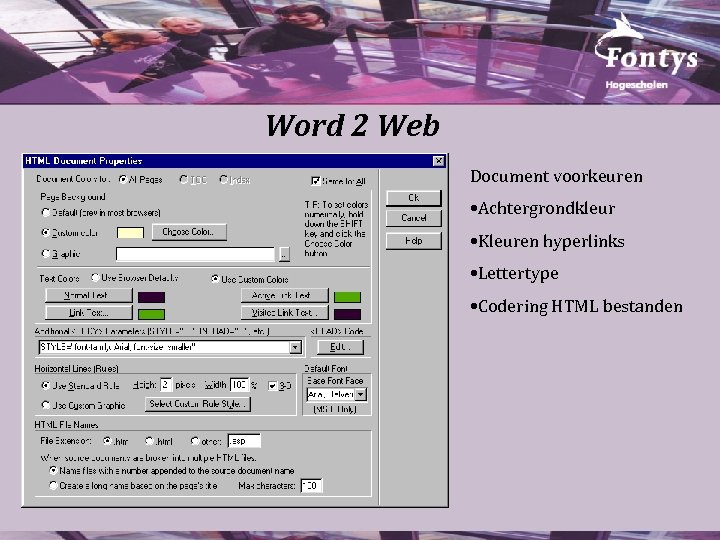Screen dimensions: 720x540
Task: Click the rule Height input field
Action: pos(166,385)
